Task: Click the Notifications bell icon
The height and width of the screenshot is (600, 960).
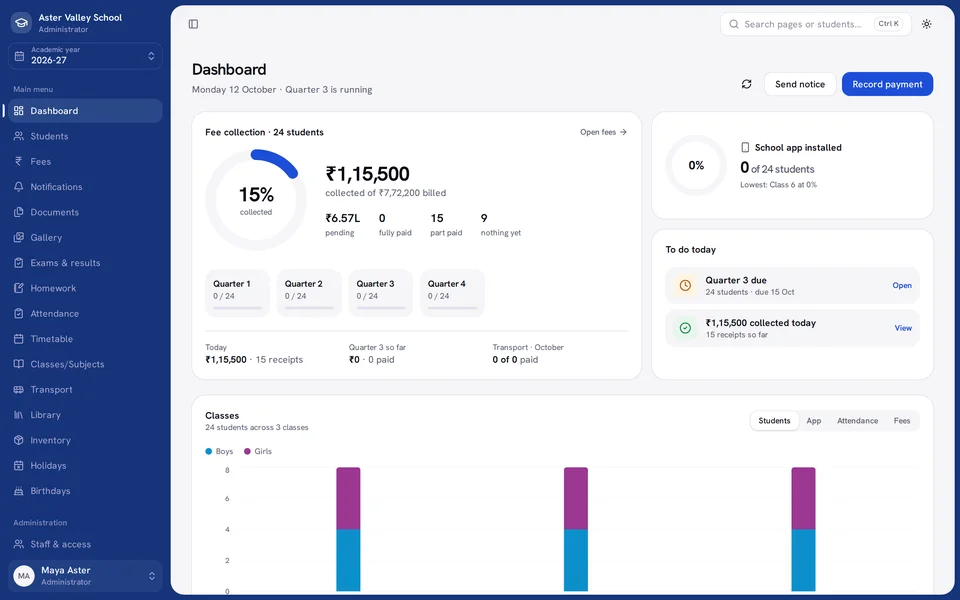Action: [19, 187]
